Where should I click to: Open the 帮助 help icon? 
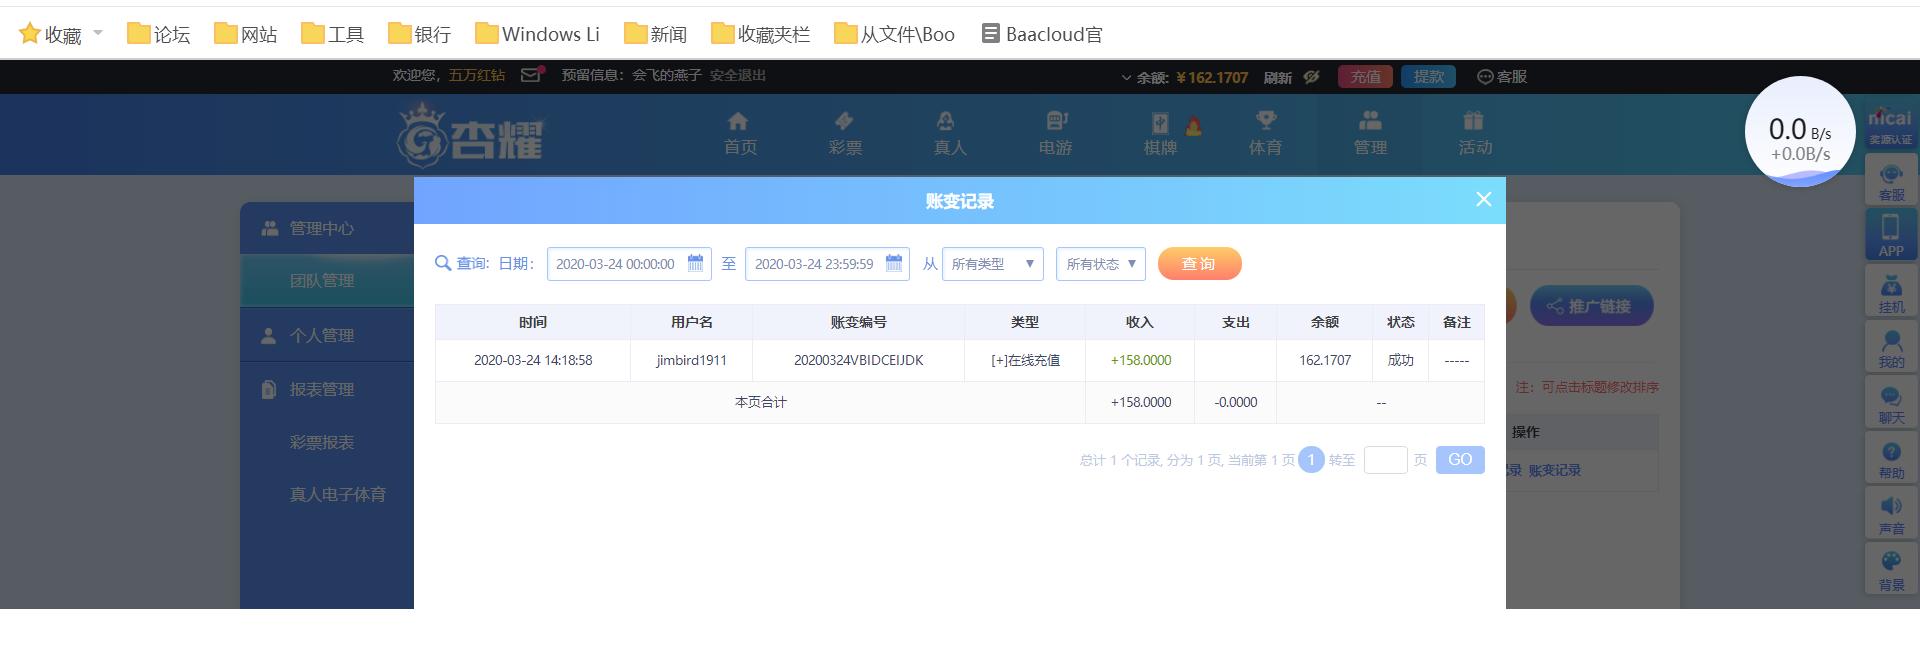tap(1891, 459)
